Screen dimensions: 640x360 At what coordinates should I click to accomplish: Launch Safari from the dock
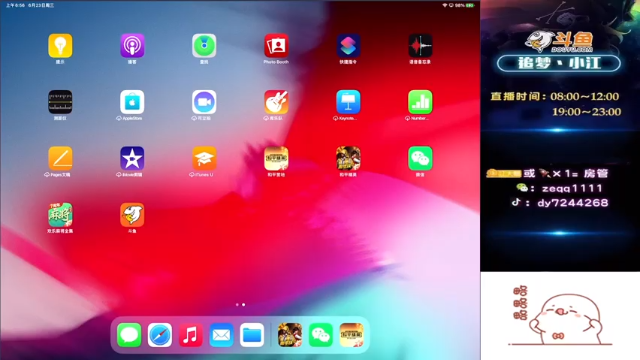pos(160,335)
